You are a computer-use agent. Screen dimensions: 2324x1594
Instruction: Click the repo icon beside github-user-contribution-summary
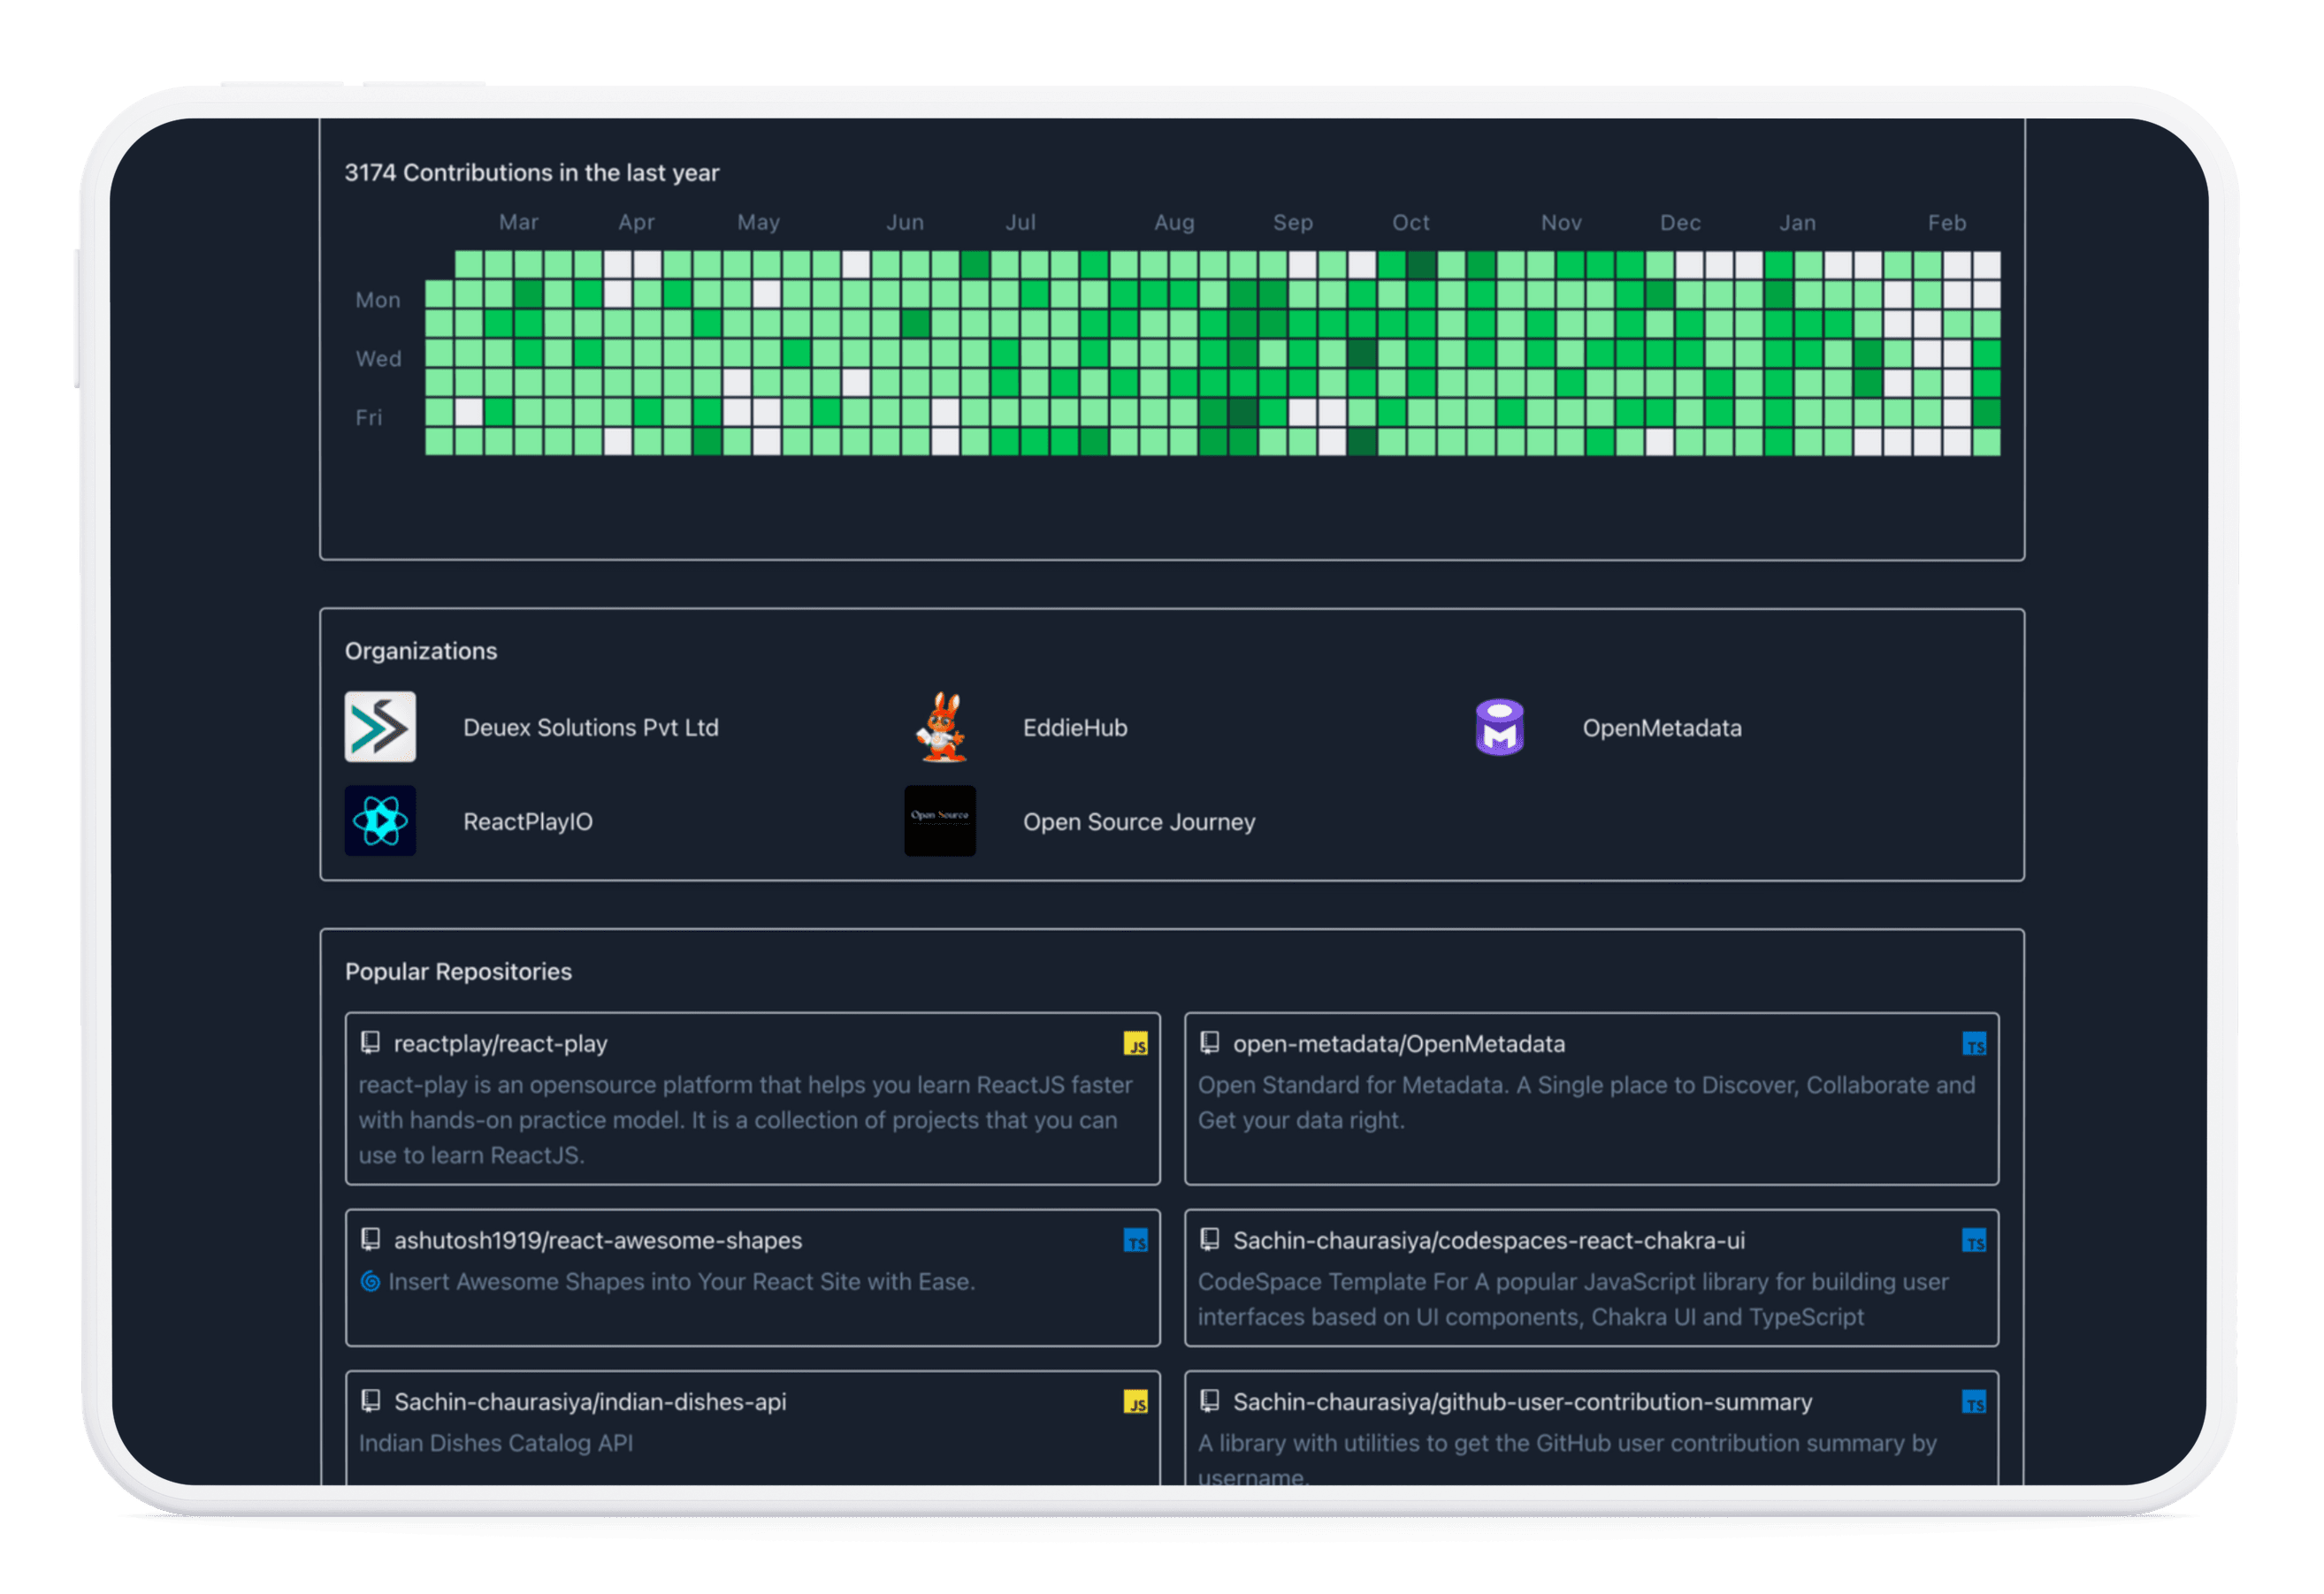click(x=1209, y=1401)
